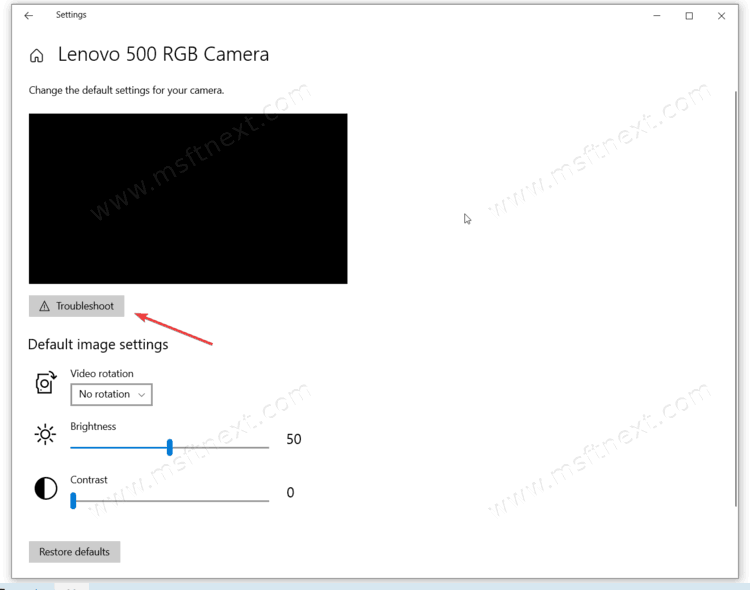
Task: Click the vertical scrollbar of Settings window
Action: pyautogui.click(x=736, y=299)
